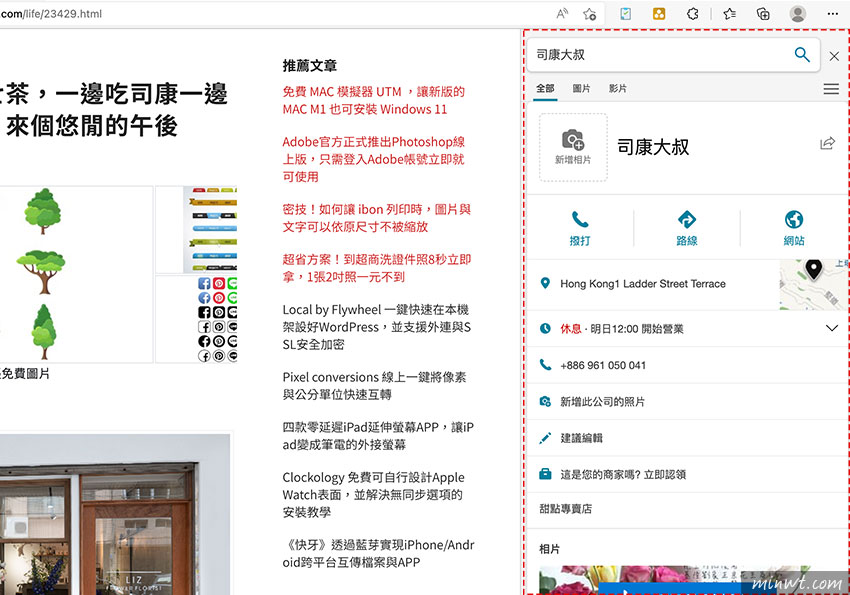850x595 pixels.
Task: Click the 路線 directions button
Action: tap(686, 228)
